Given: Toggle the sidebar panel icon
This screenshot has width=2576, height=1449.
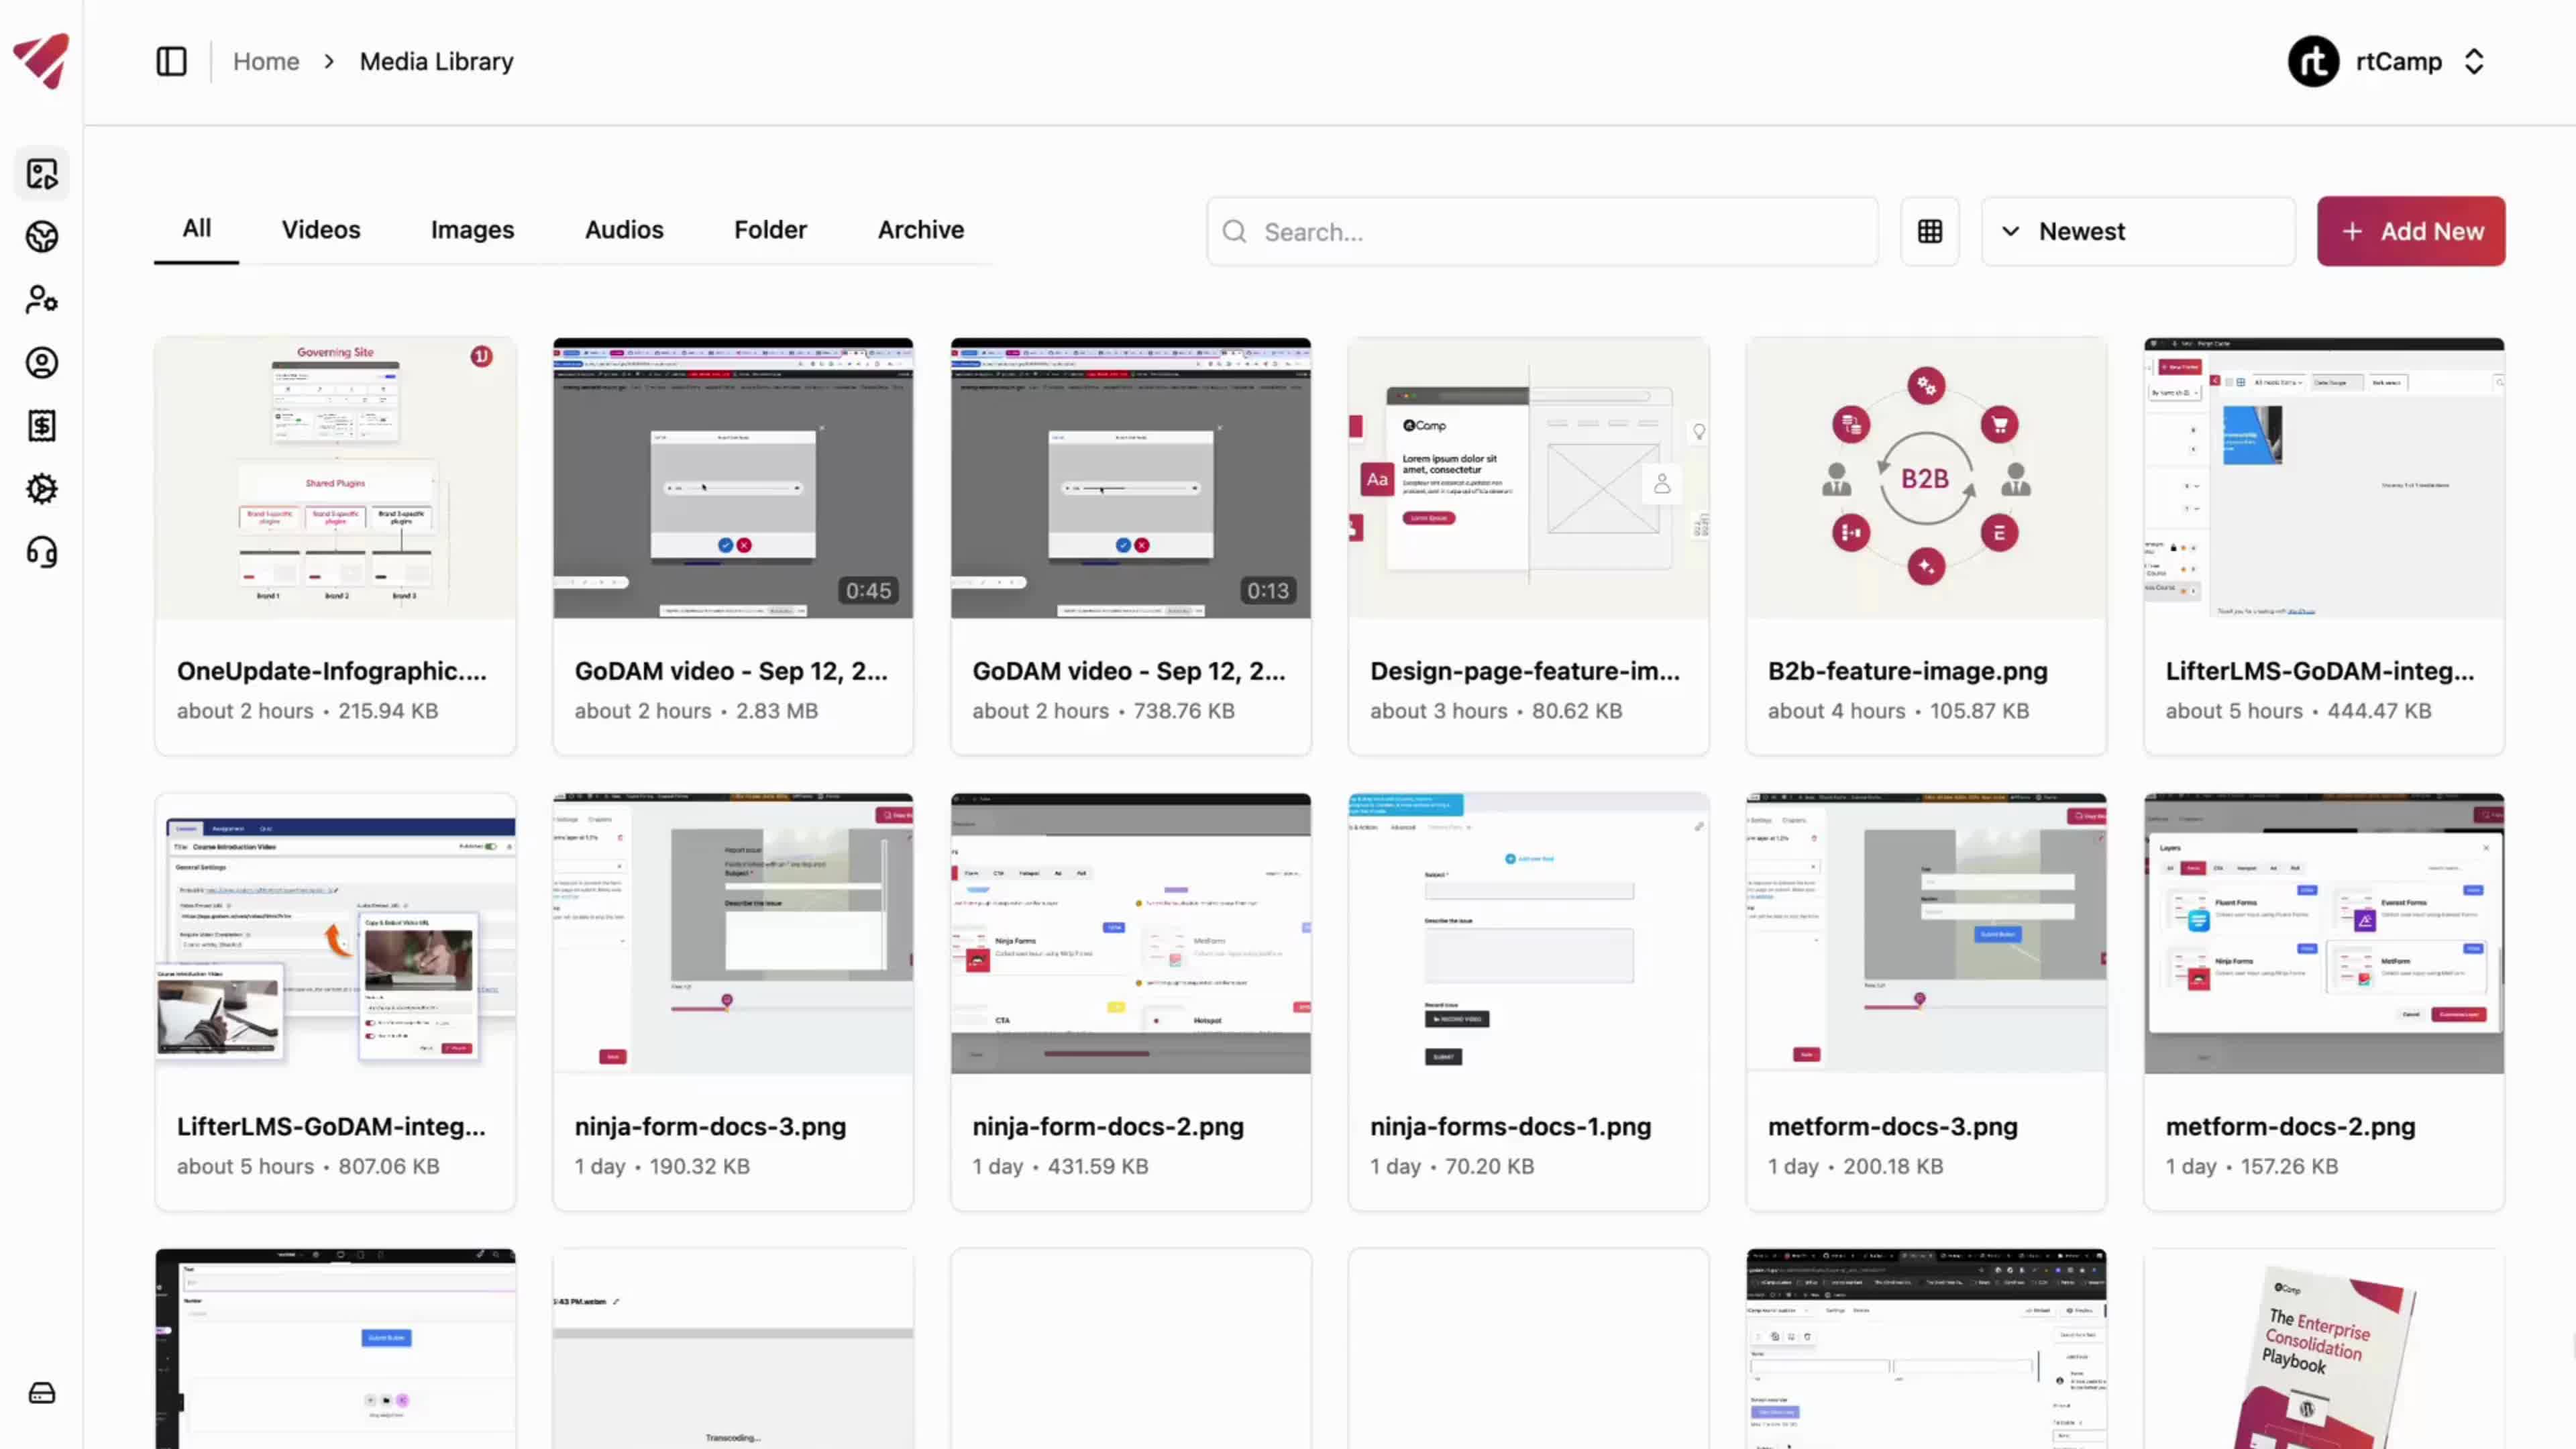Looking at the screenshot, I should (171, 62).
